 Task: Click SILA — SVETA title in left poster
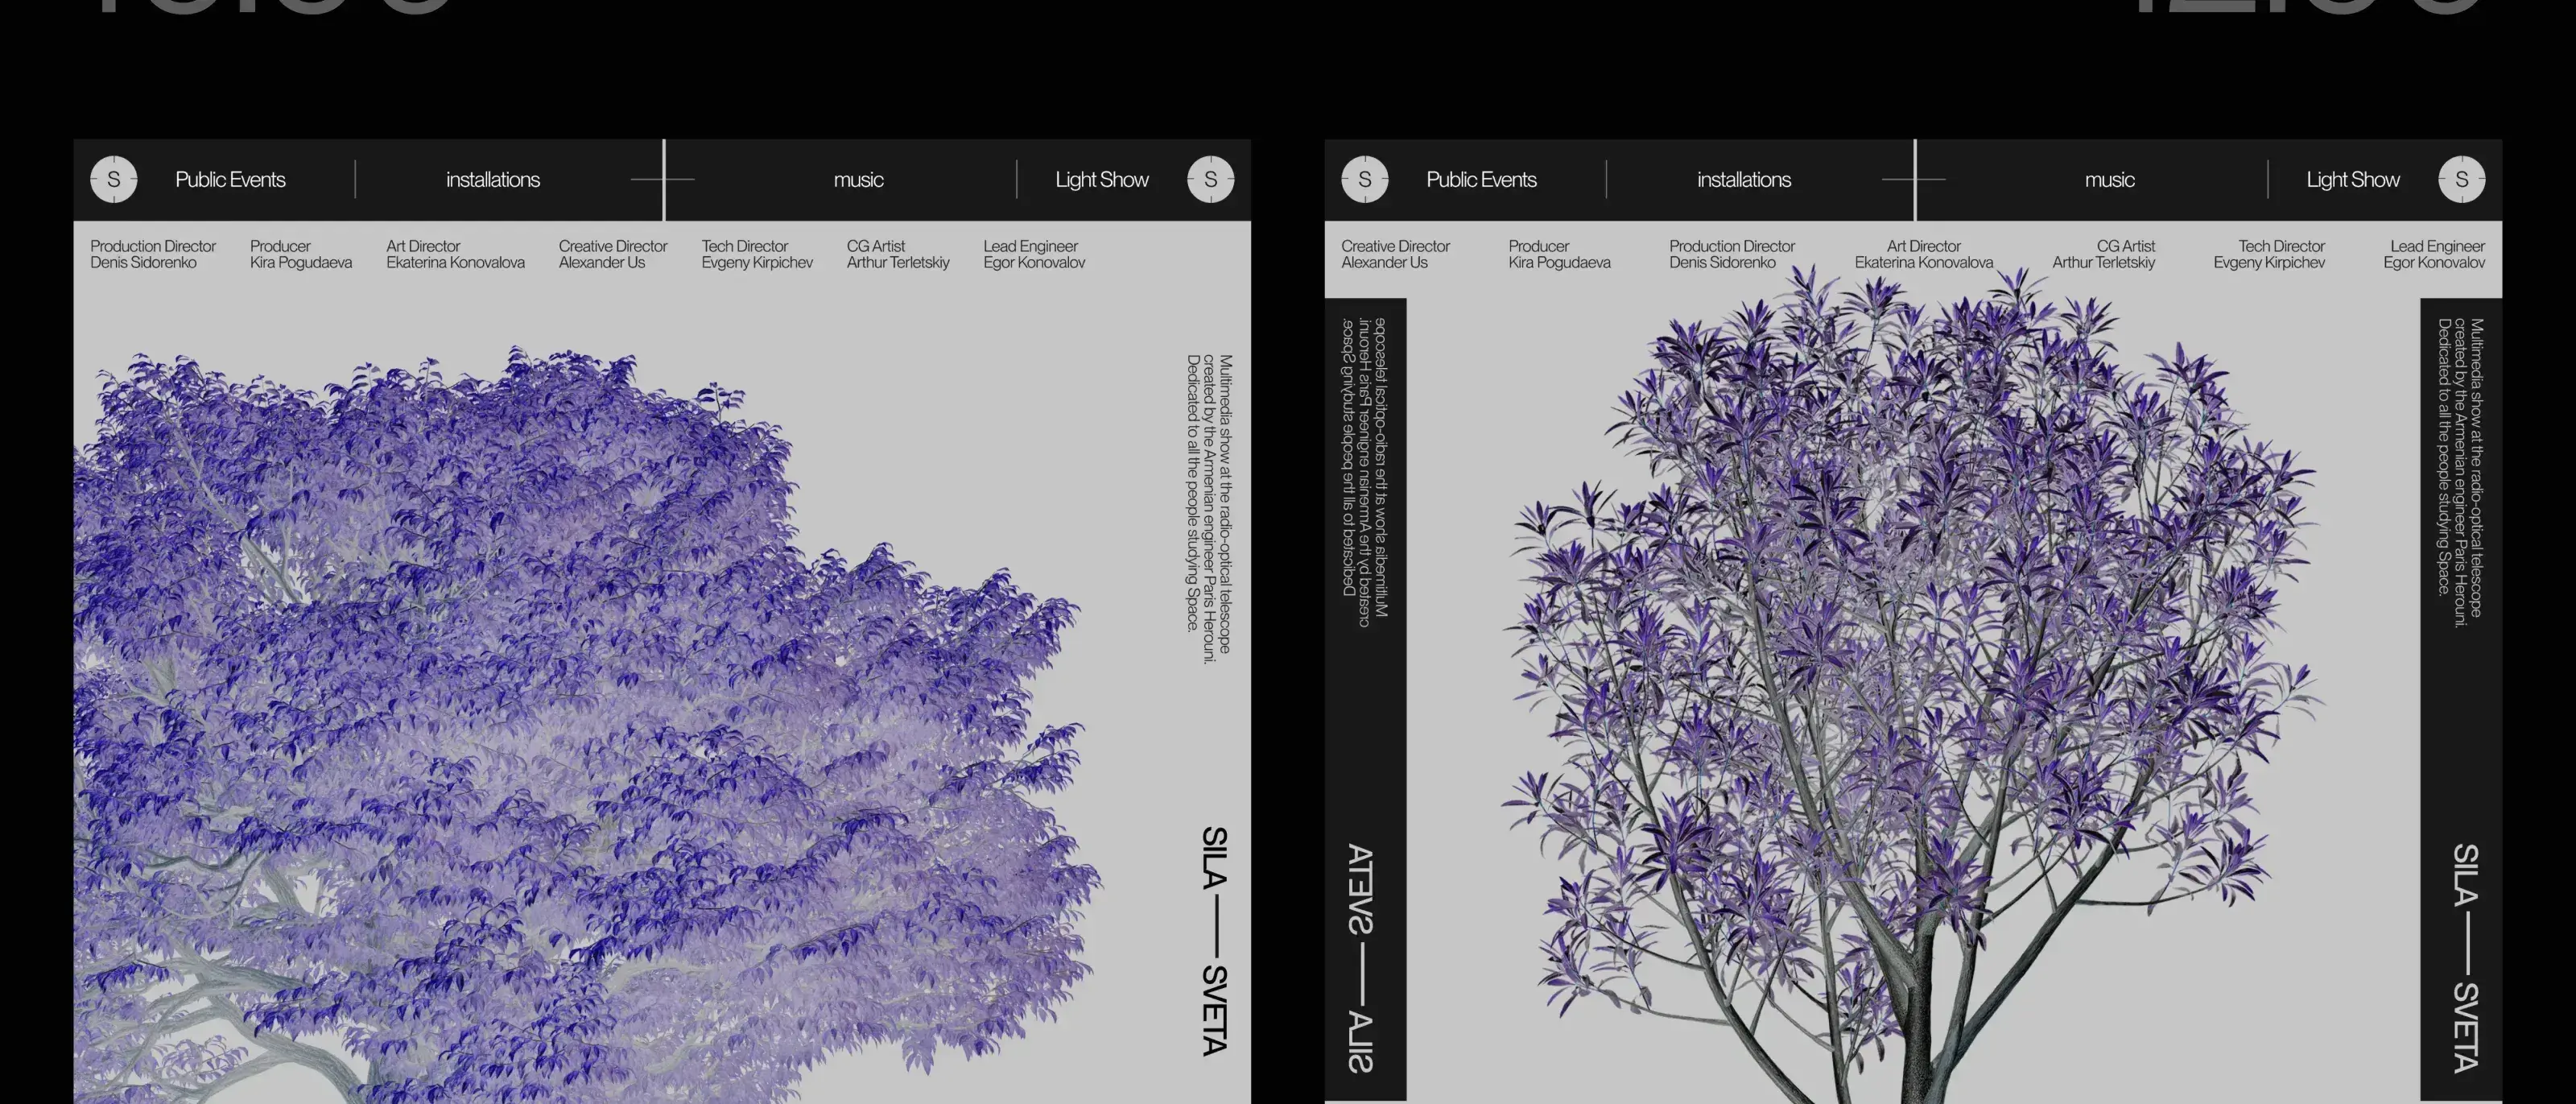(x=1214, y=941)
